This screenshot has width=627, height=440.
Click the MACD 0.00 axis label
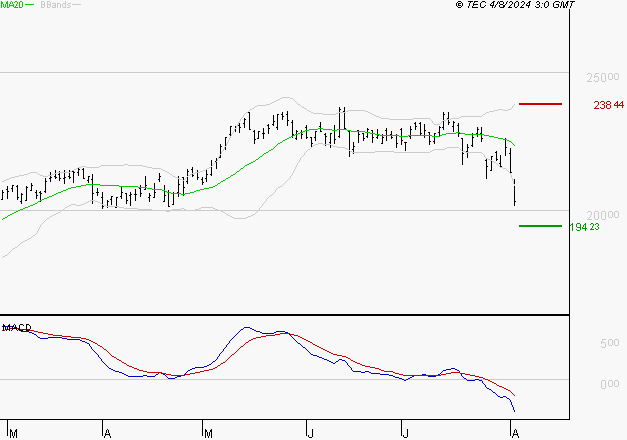pyautogui.click(x=609, y=384)
